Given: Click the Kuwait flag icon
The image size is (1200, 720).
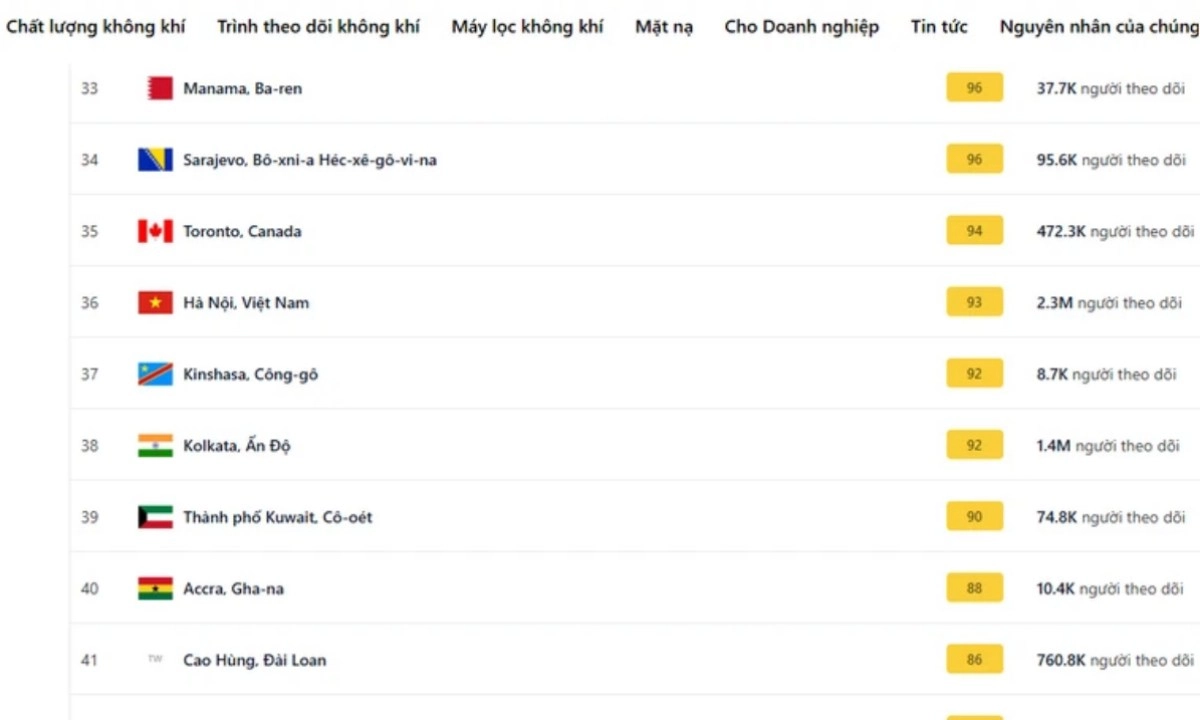Looking at the screenshot, I should point(155,517).
